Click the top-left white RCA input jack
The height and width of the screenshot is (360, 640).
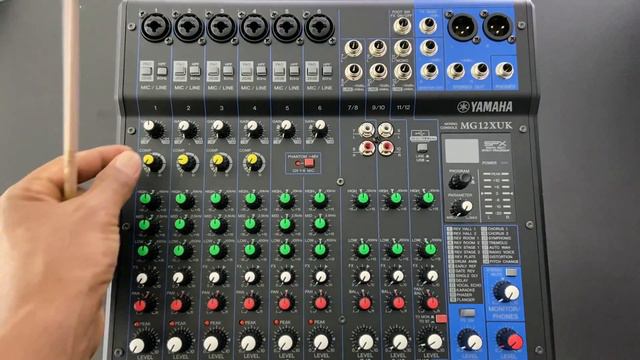[366, 130]
